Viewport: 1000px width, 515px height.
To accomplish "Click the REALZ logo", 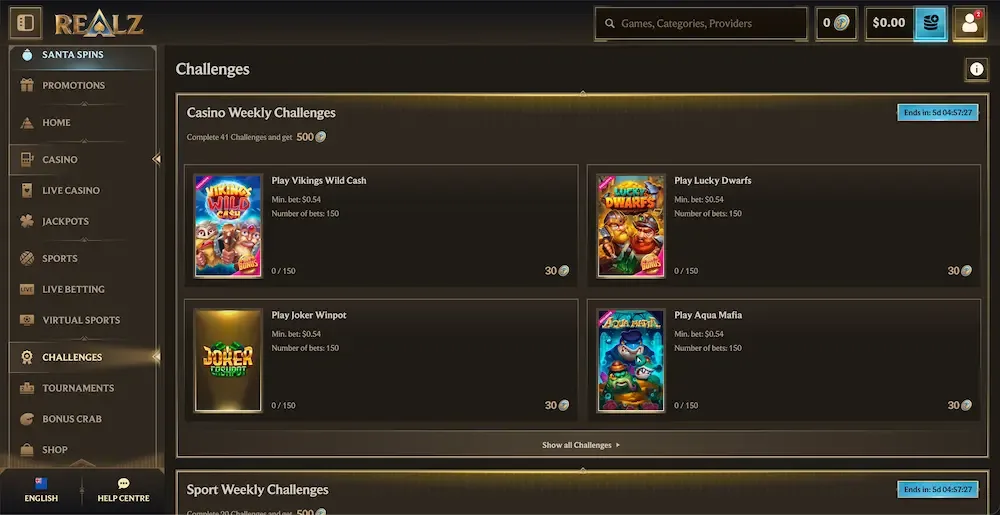I will click(x=99, y=24).
